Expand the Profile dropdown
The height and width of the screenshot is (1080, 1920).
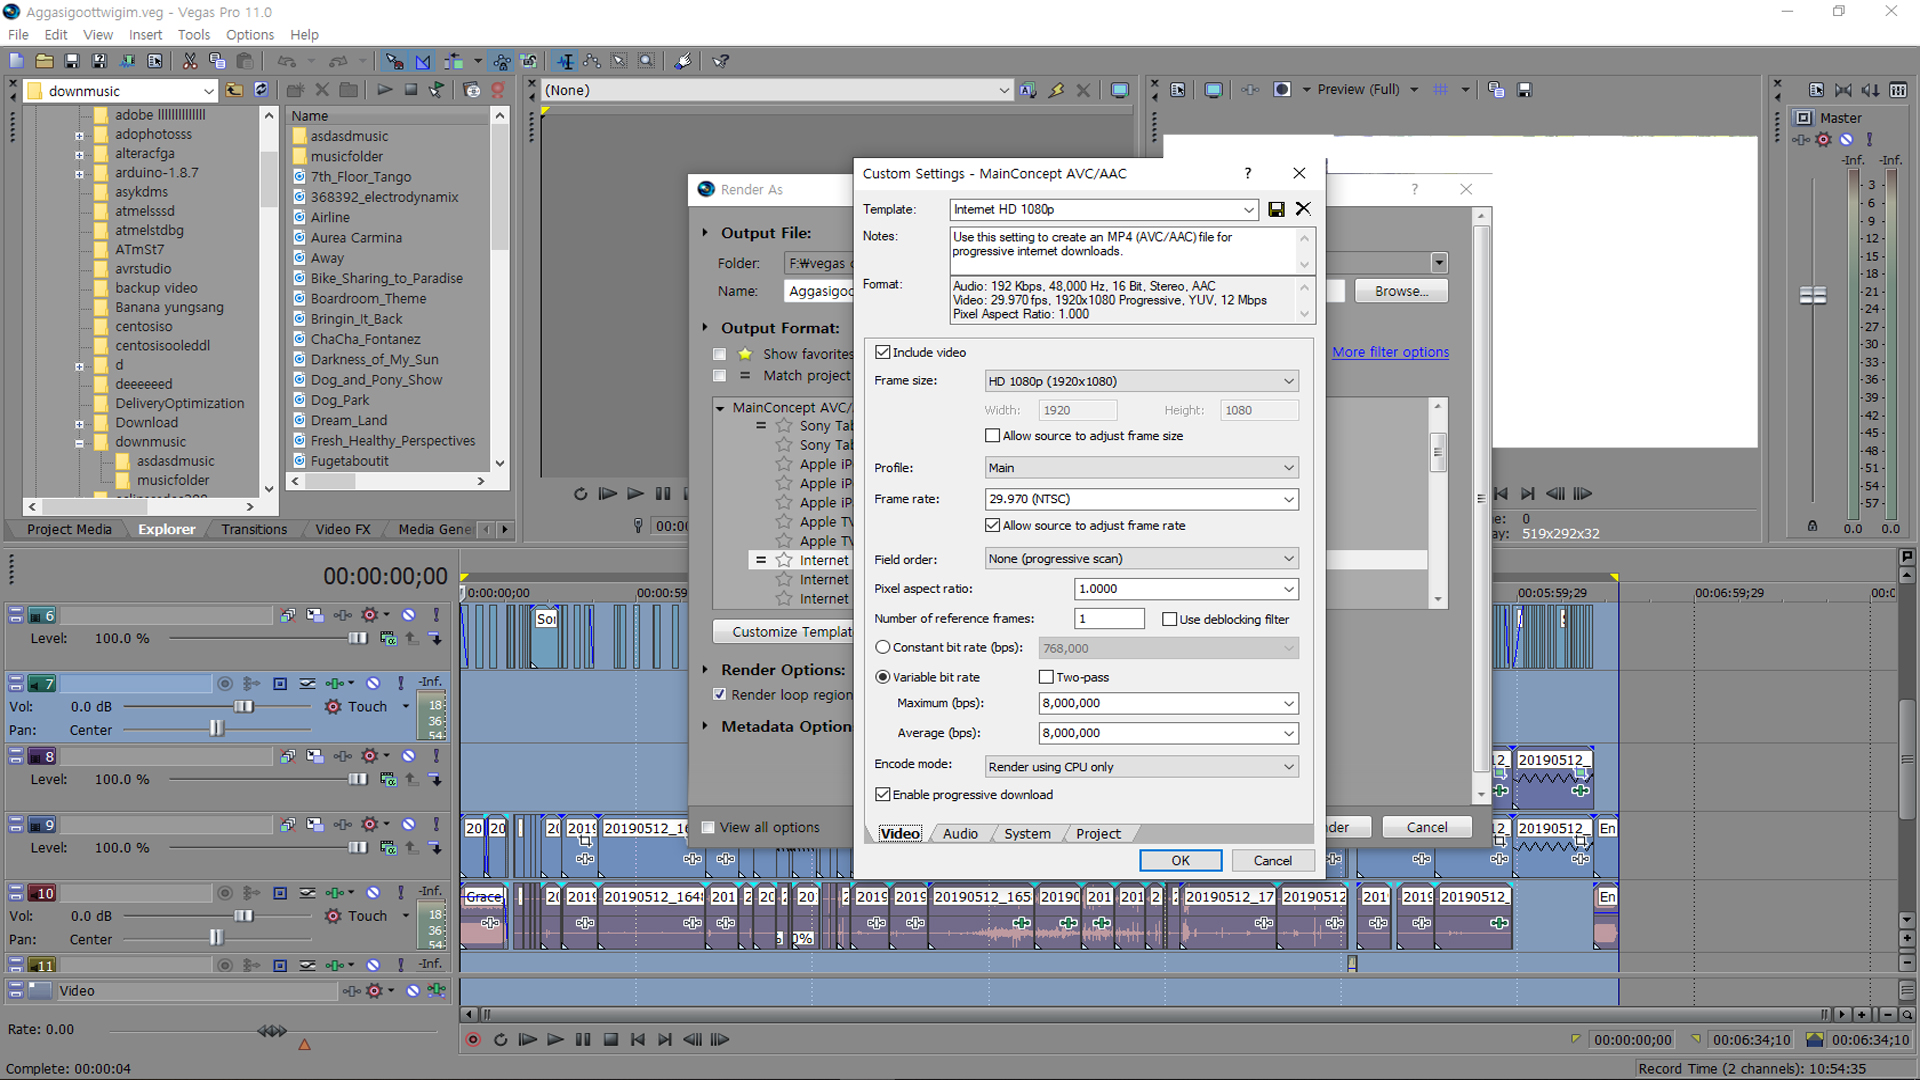point(1141,468)
